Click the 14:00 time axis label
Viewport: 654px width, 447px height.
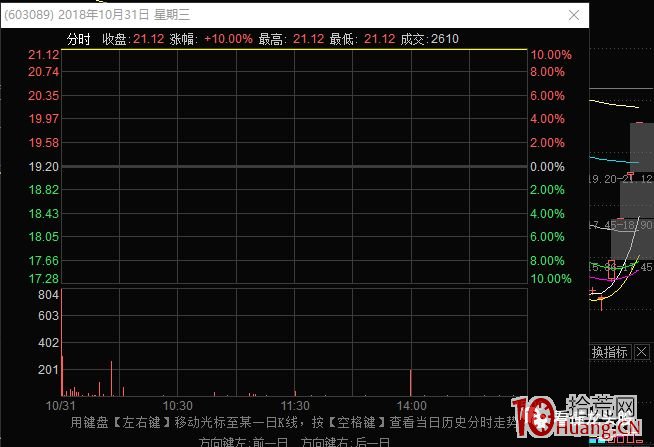pyautogui.click(x=411, y=406)
